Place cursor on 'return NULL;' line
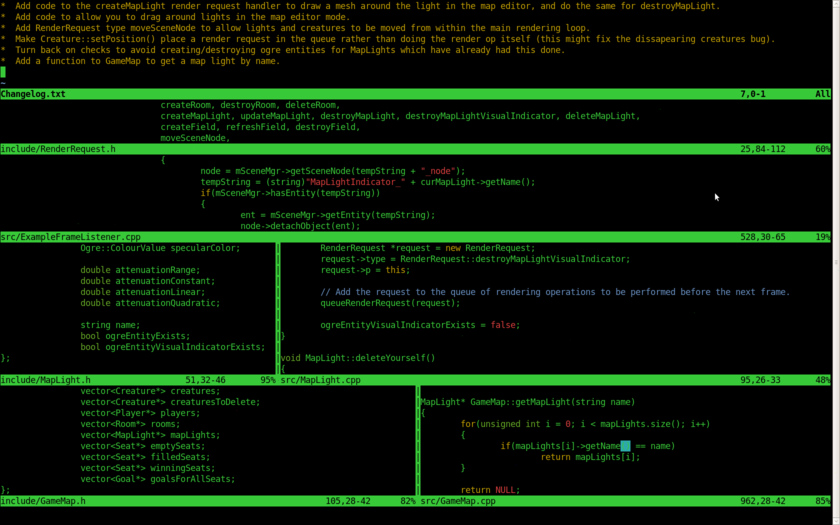 490,490
